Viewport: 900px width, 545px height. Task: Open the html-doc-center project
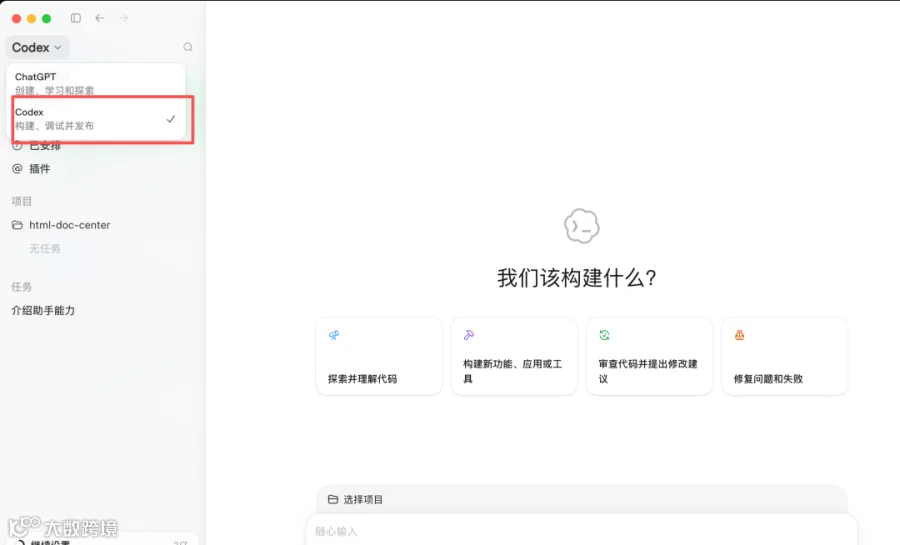click(69, 225)
